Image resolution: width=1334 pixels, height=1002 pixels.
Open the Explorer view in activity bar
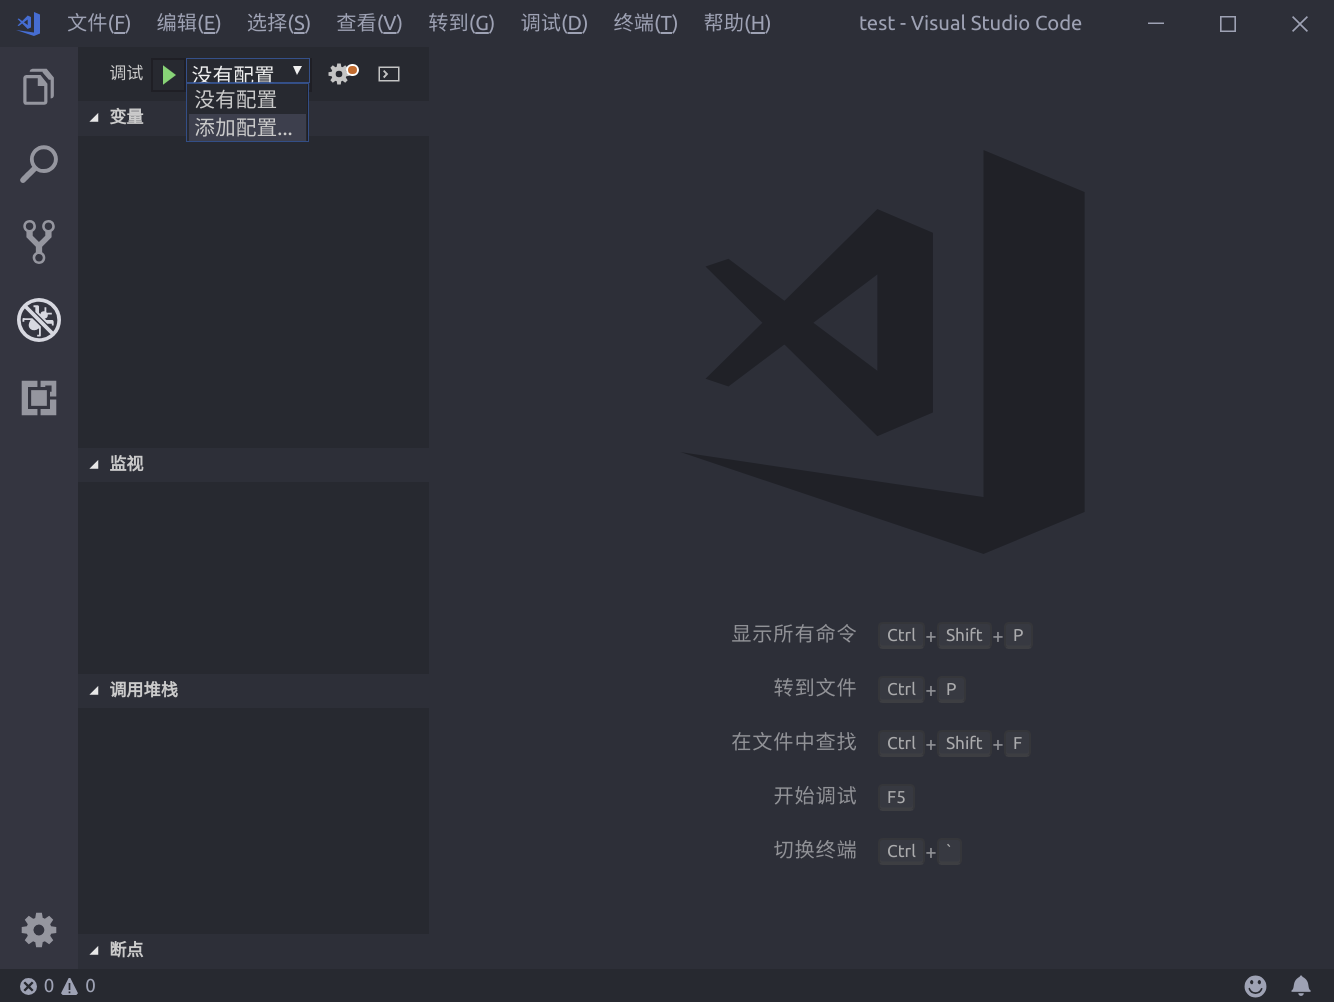tap(38, 87)
